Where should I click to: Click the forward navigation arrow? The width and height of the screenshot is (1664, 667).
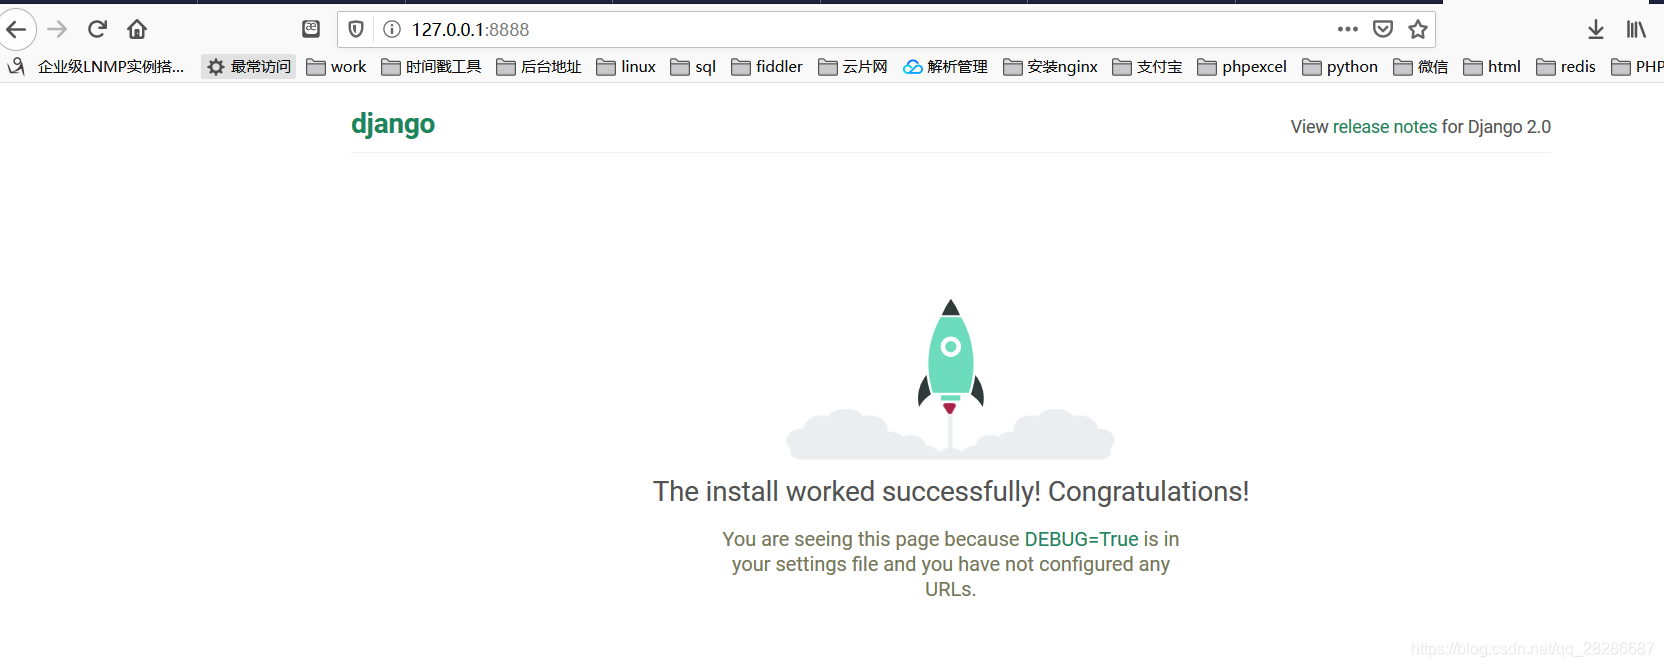point(57,29)
